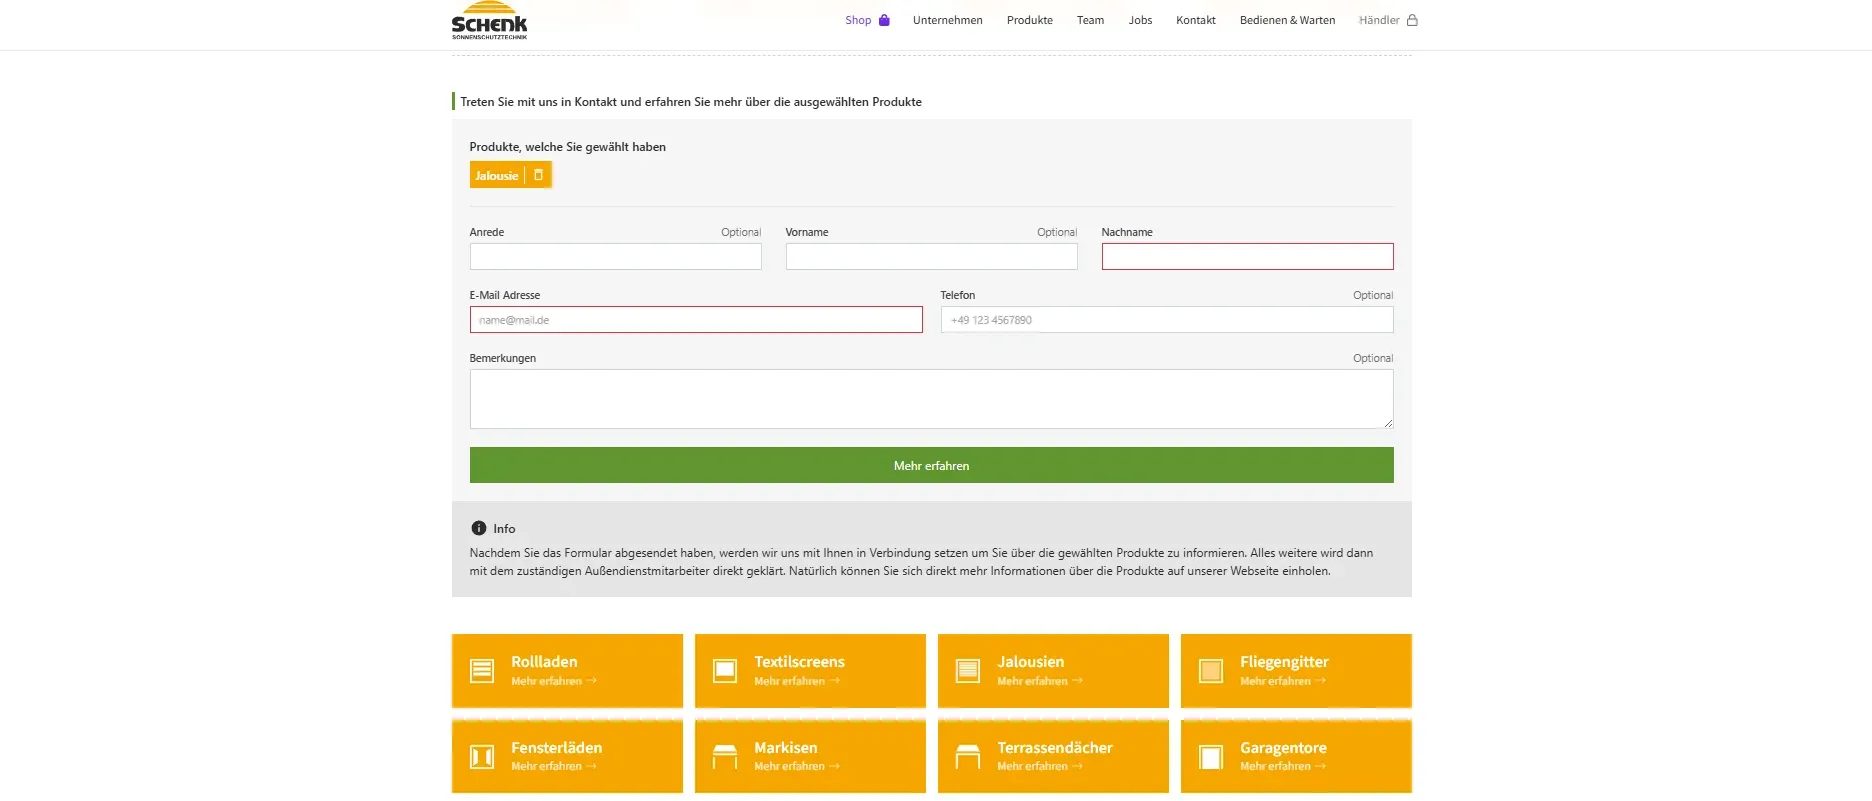Open Fliegengitter Mehr erfahren link
Image resolution: width=1872 pixels, height=801 pixels.
point(1283,681)
